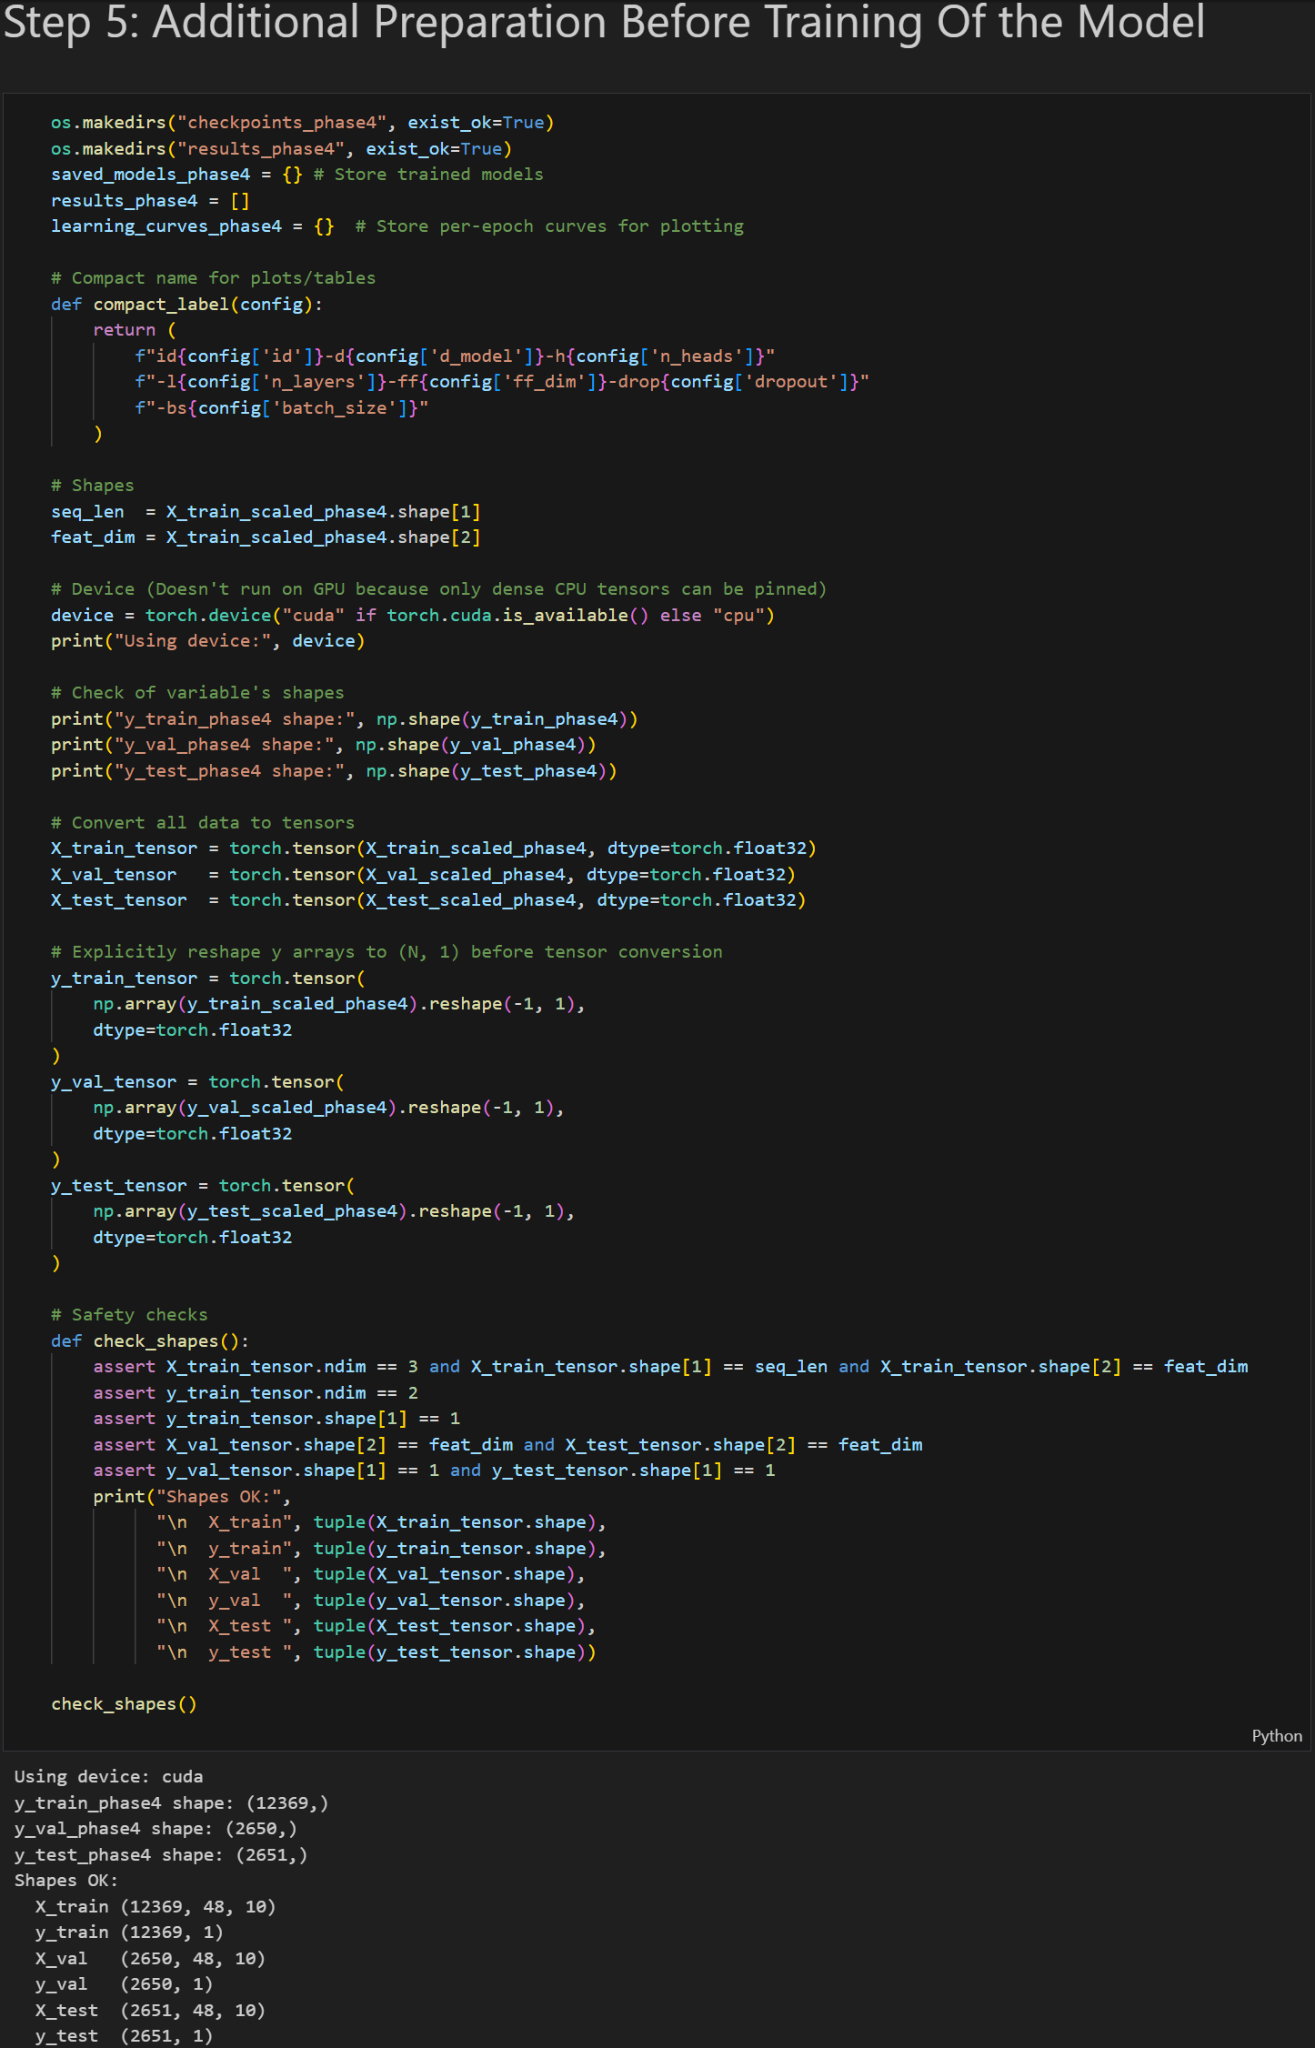
Task: Click the '# Convert all data to tensors' comment
Action: click(x=202, y=822)
